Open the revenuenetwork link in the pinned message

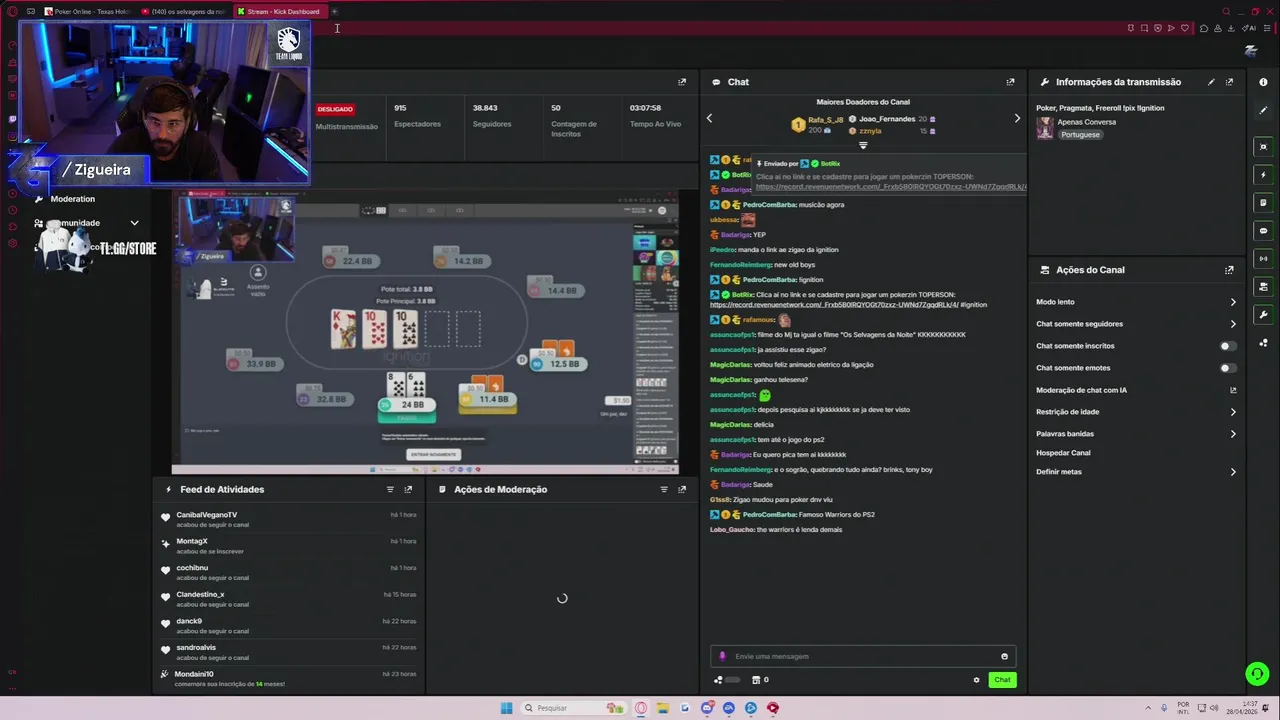point(891,186)
